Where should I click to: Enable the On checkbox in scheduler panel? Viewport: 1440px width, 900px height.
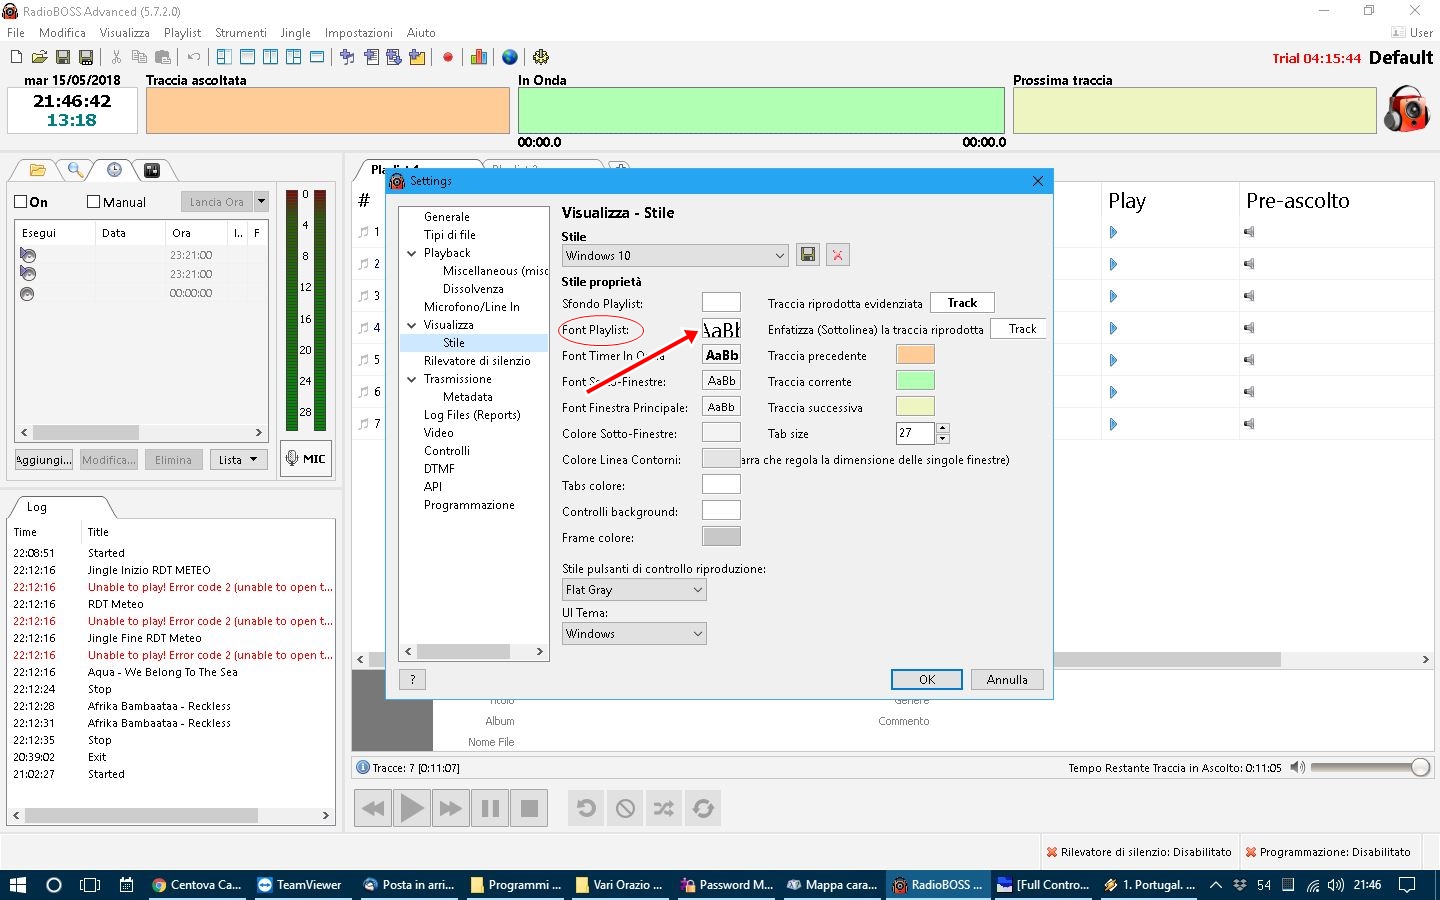tap(20, 202)
